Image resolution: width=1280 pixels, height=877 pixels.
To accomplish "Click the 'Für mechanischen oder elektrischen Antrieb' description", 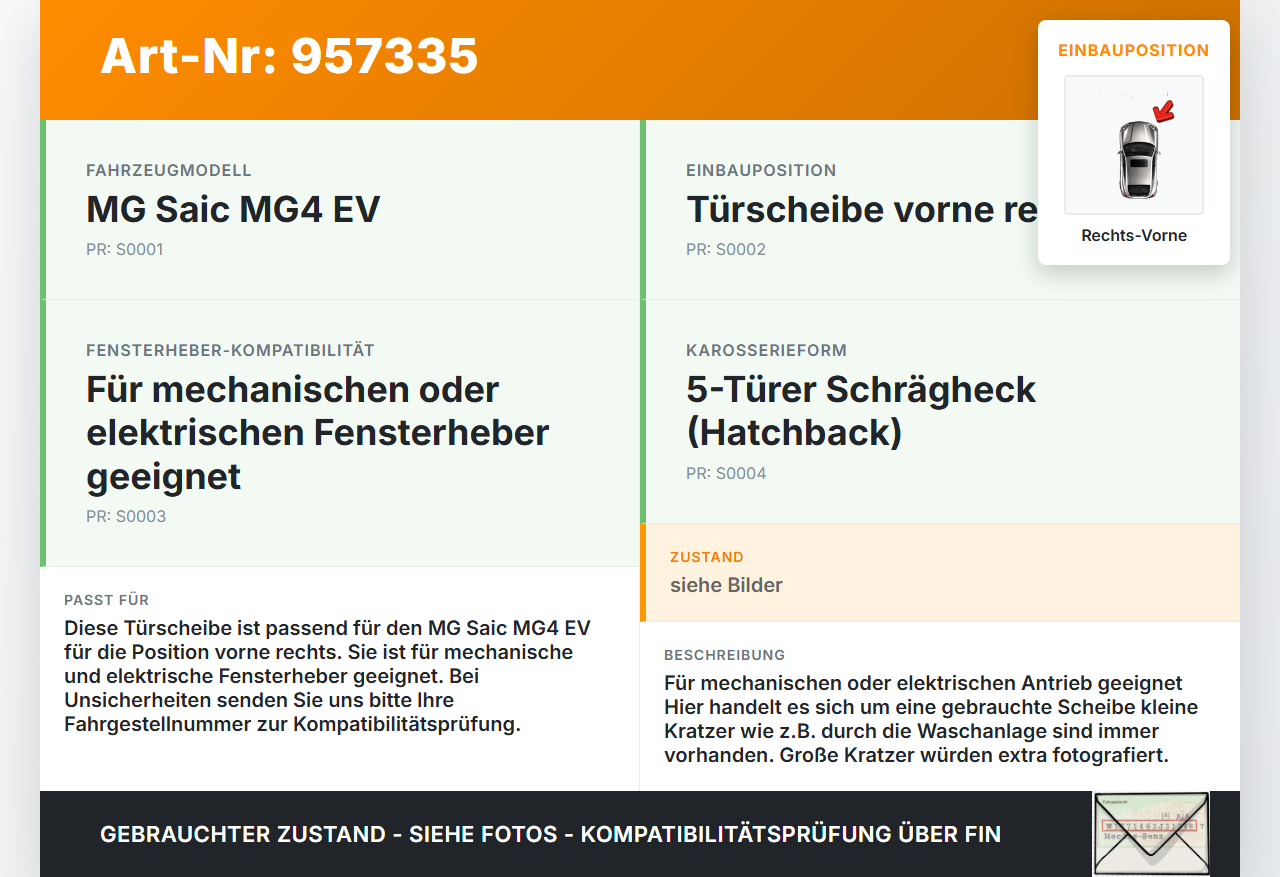I will [931, 719].
